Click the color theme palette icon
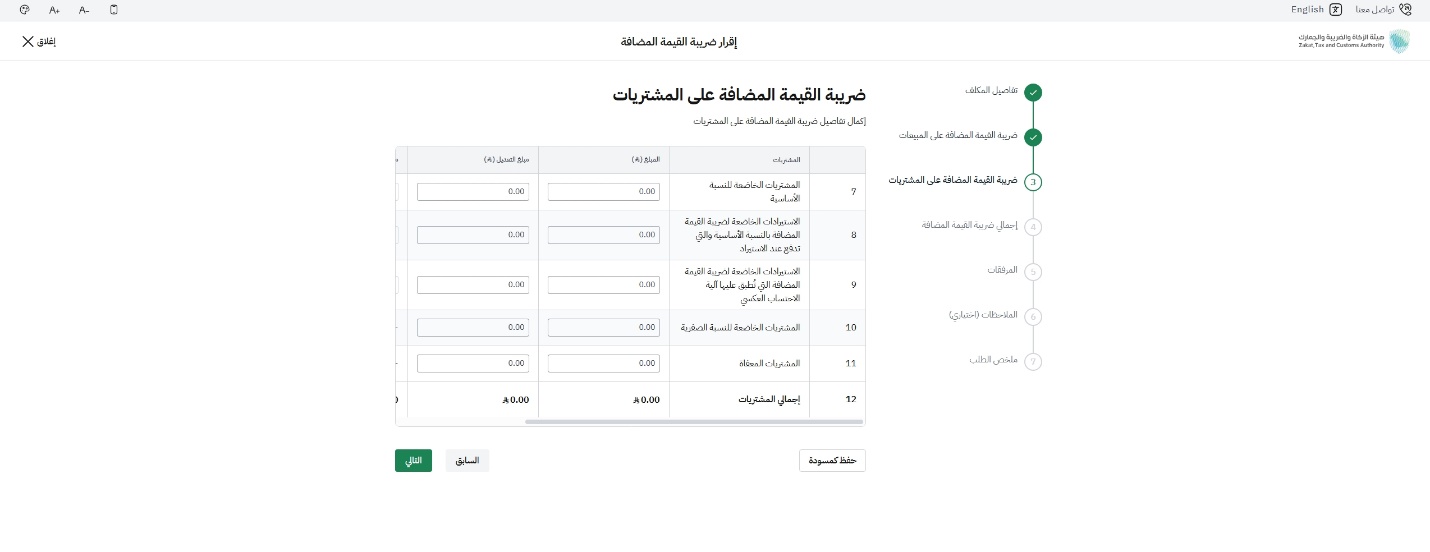Screen dimensions: 1430x552 [24, 9]
